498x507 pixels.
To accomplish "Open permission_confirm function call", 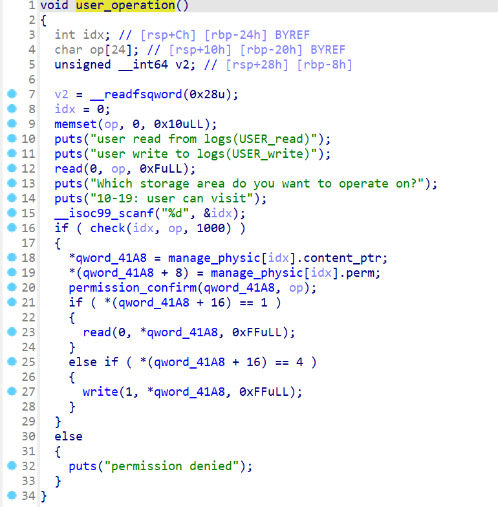I will 133,288.
